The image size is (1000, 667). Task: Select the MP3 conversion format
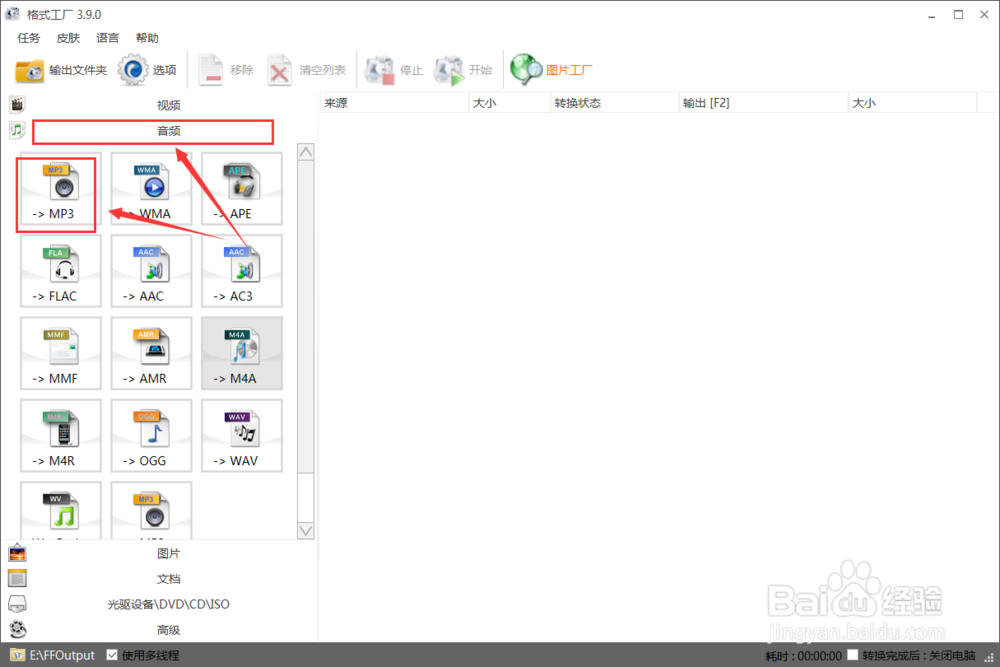click(56, 189)
